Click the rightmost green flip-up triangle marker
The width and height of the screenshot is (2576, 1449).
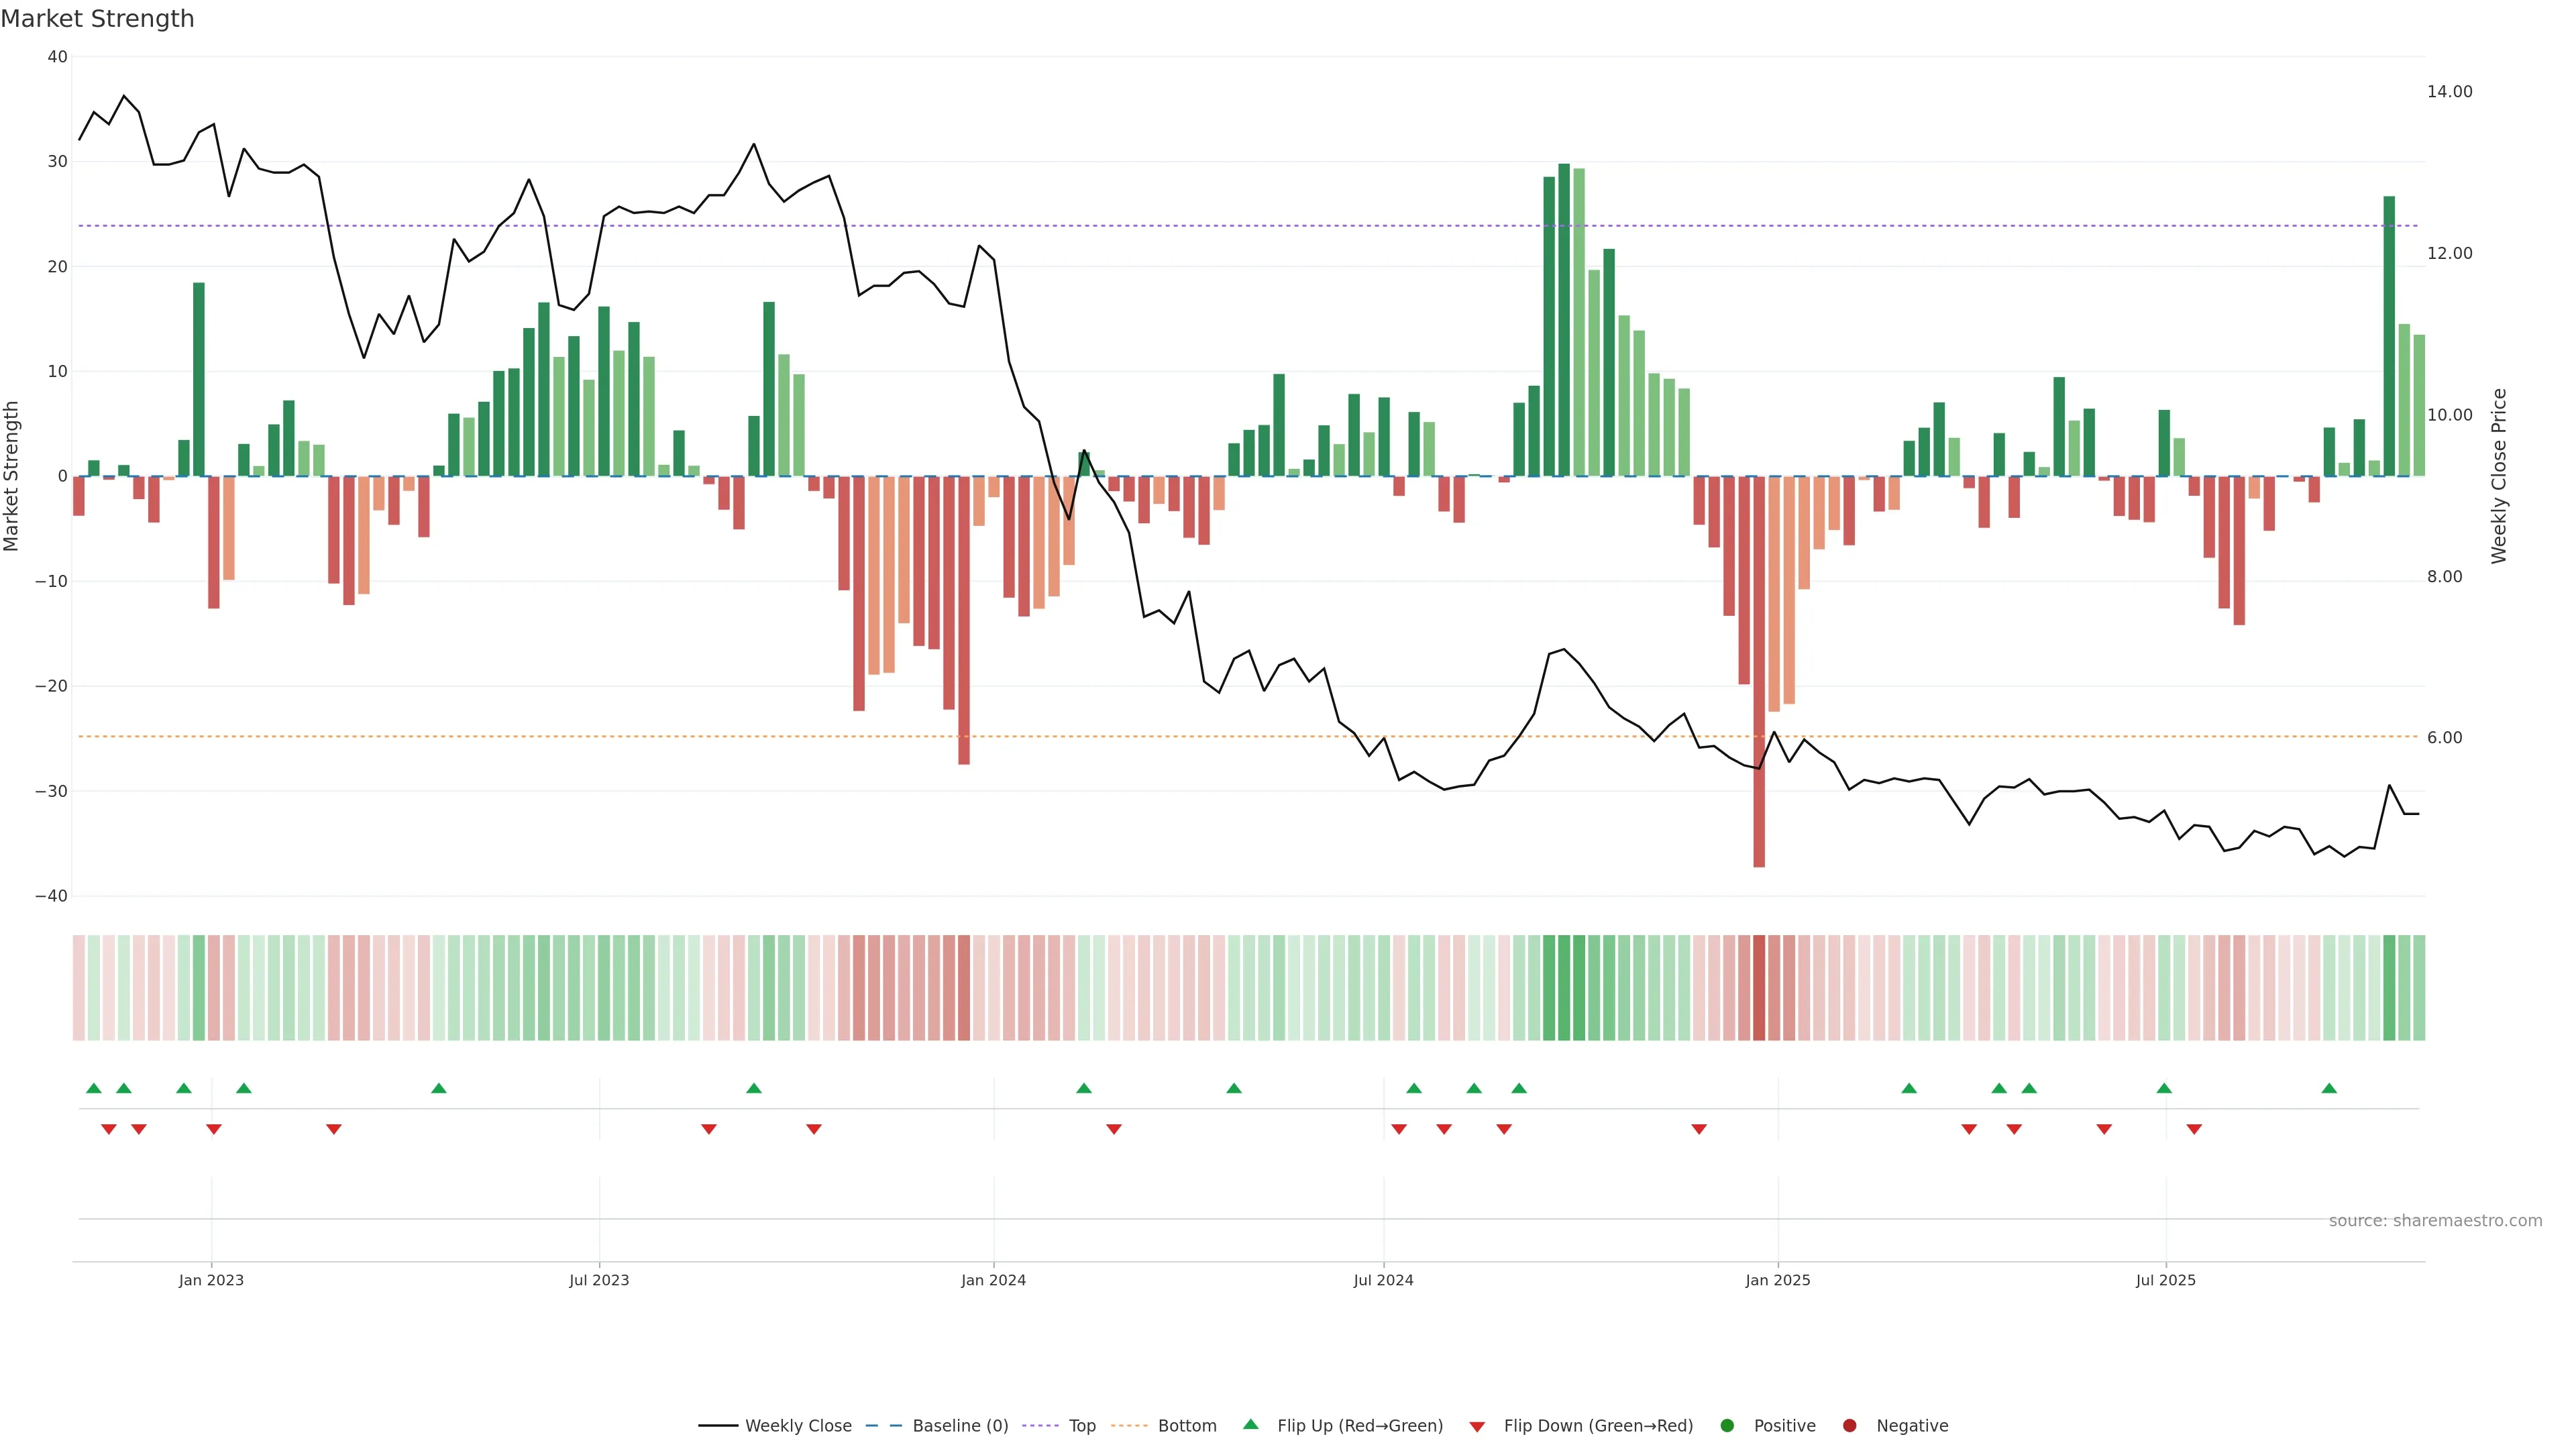[2329, 1088]
